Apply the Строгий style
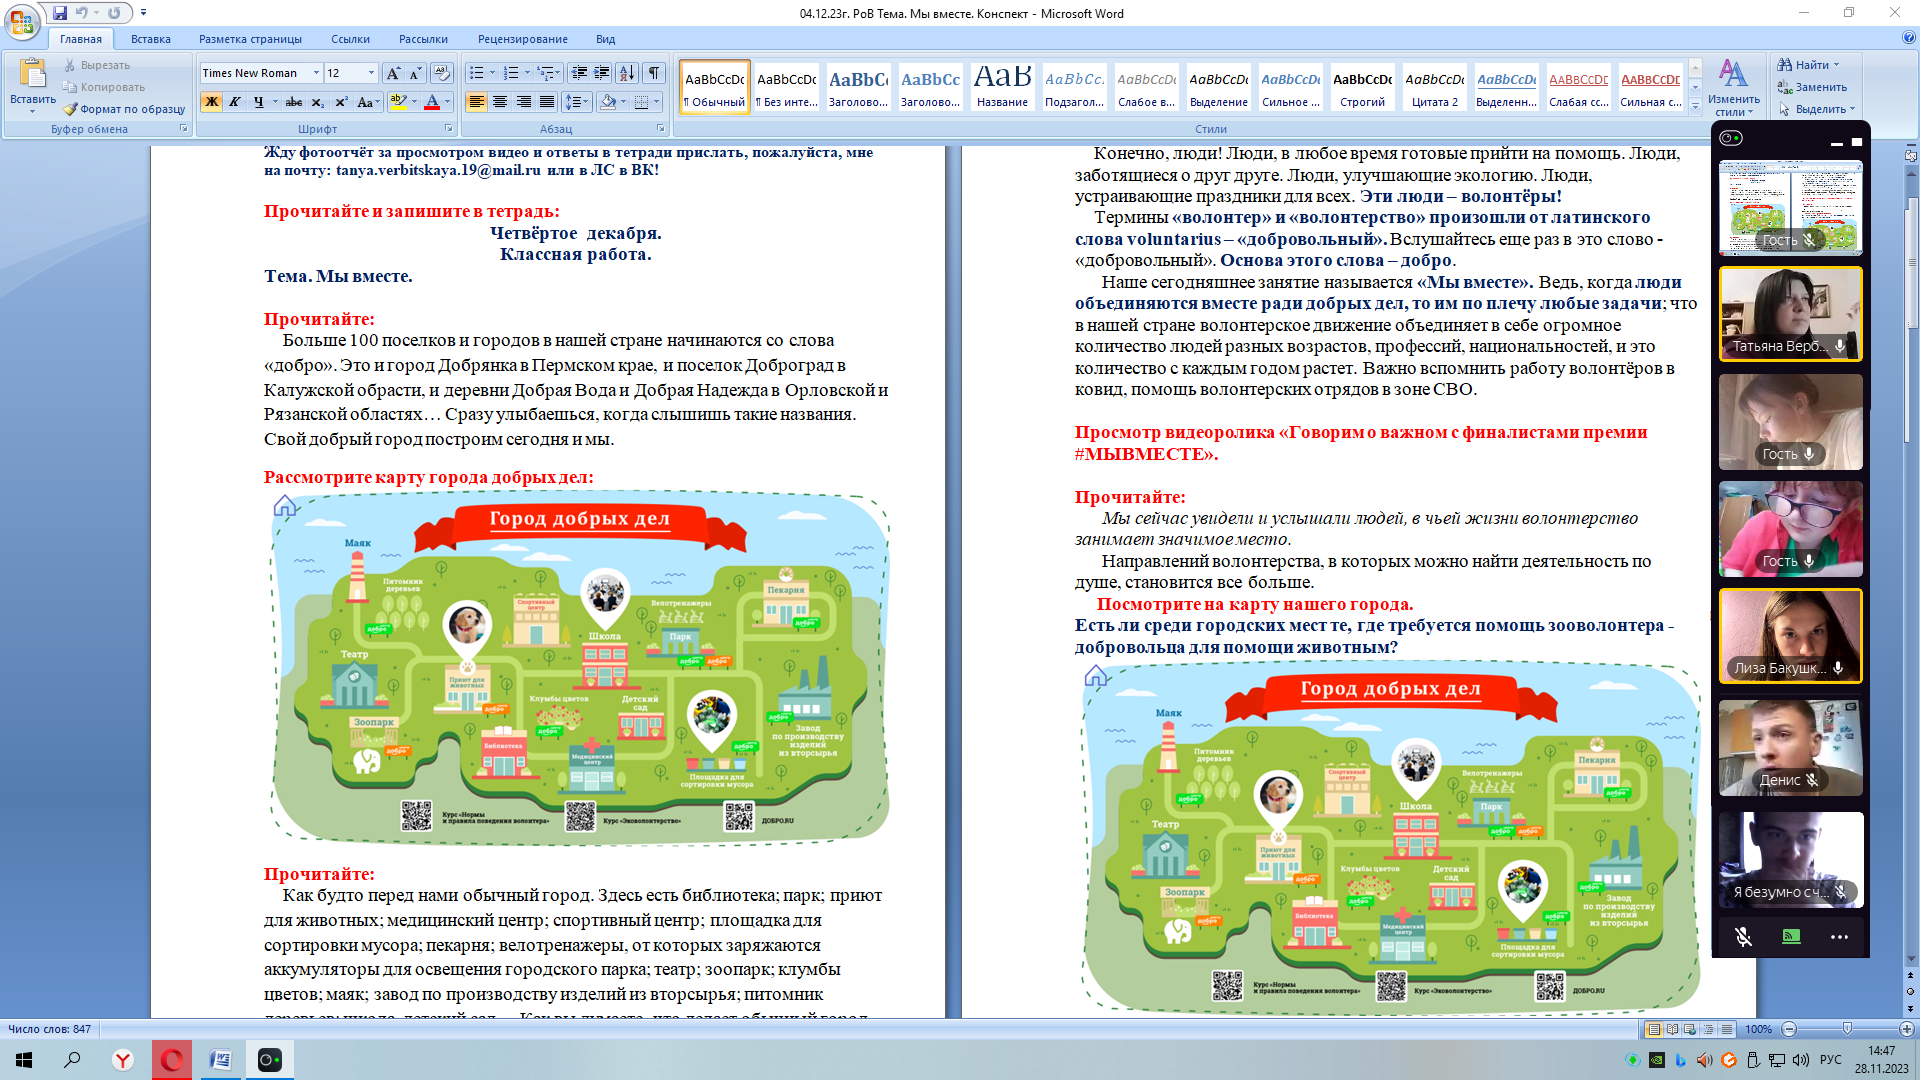The image size is (1920, 1080). 1362,88
